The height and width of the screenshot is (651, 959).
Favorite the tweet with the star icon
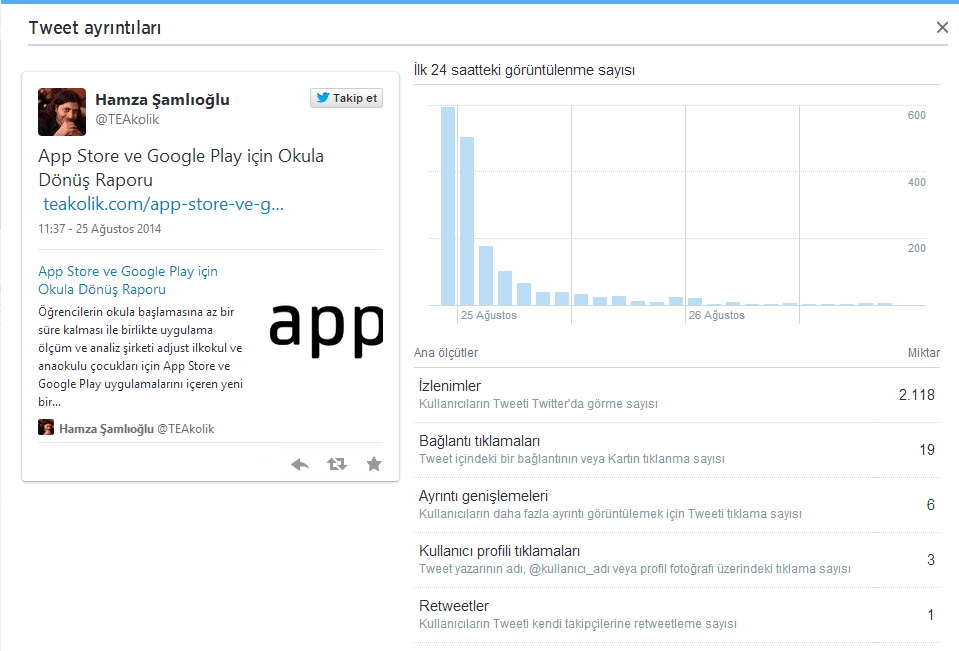374,464
